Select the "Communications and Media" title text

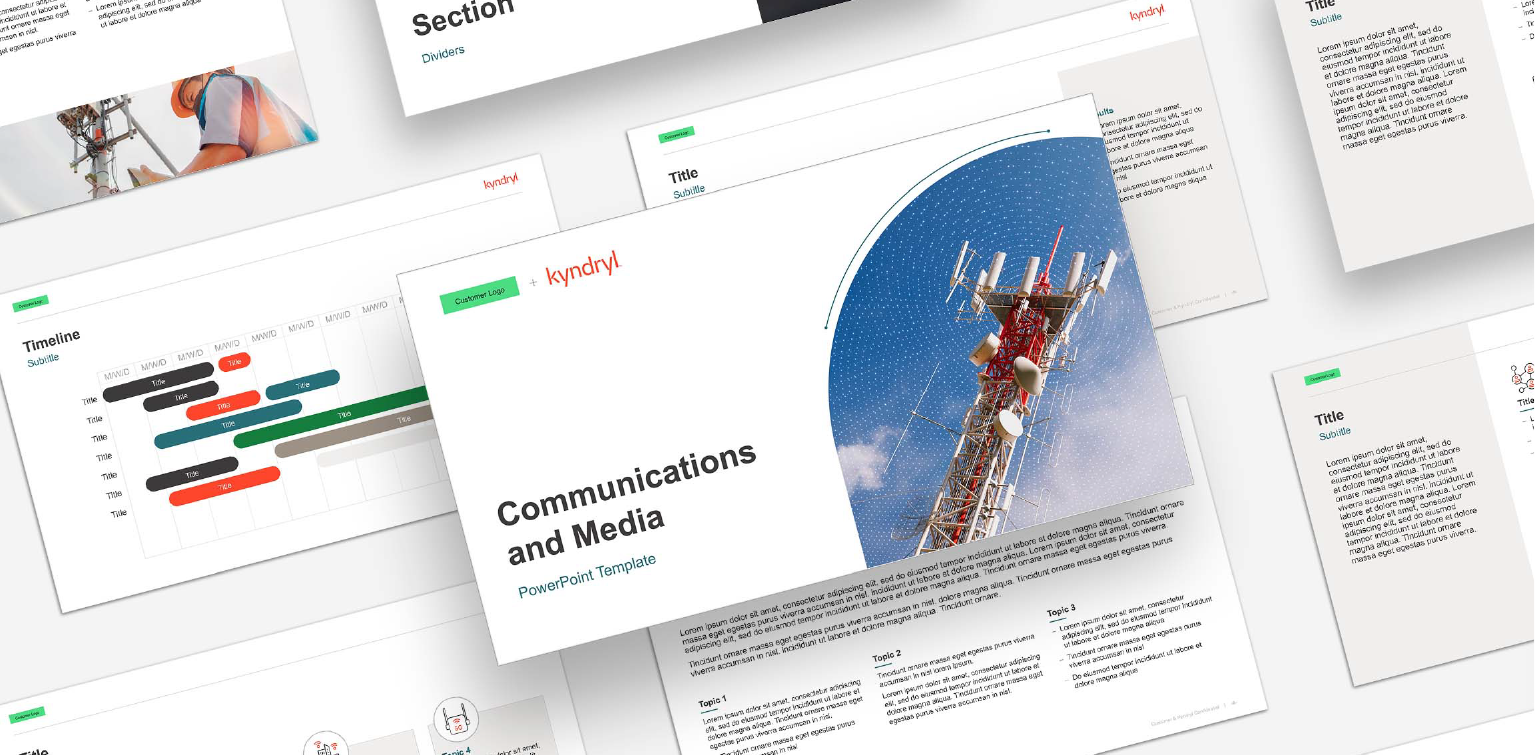(x=625, y=502)
